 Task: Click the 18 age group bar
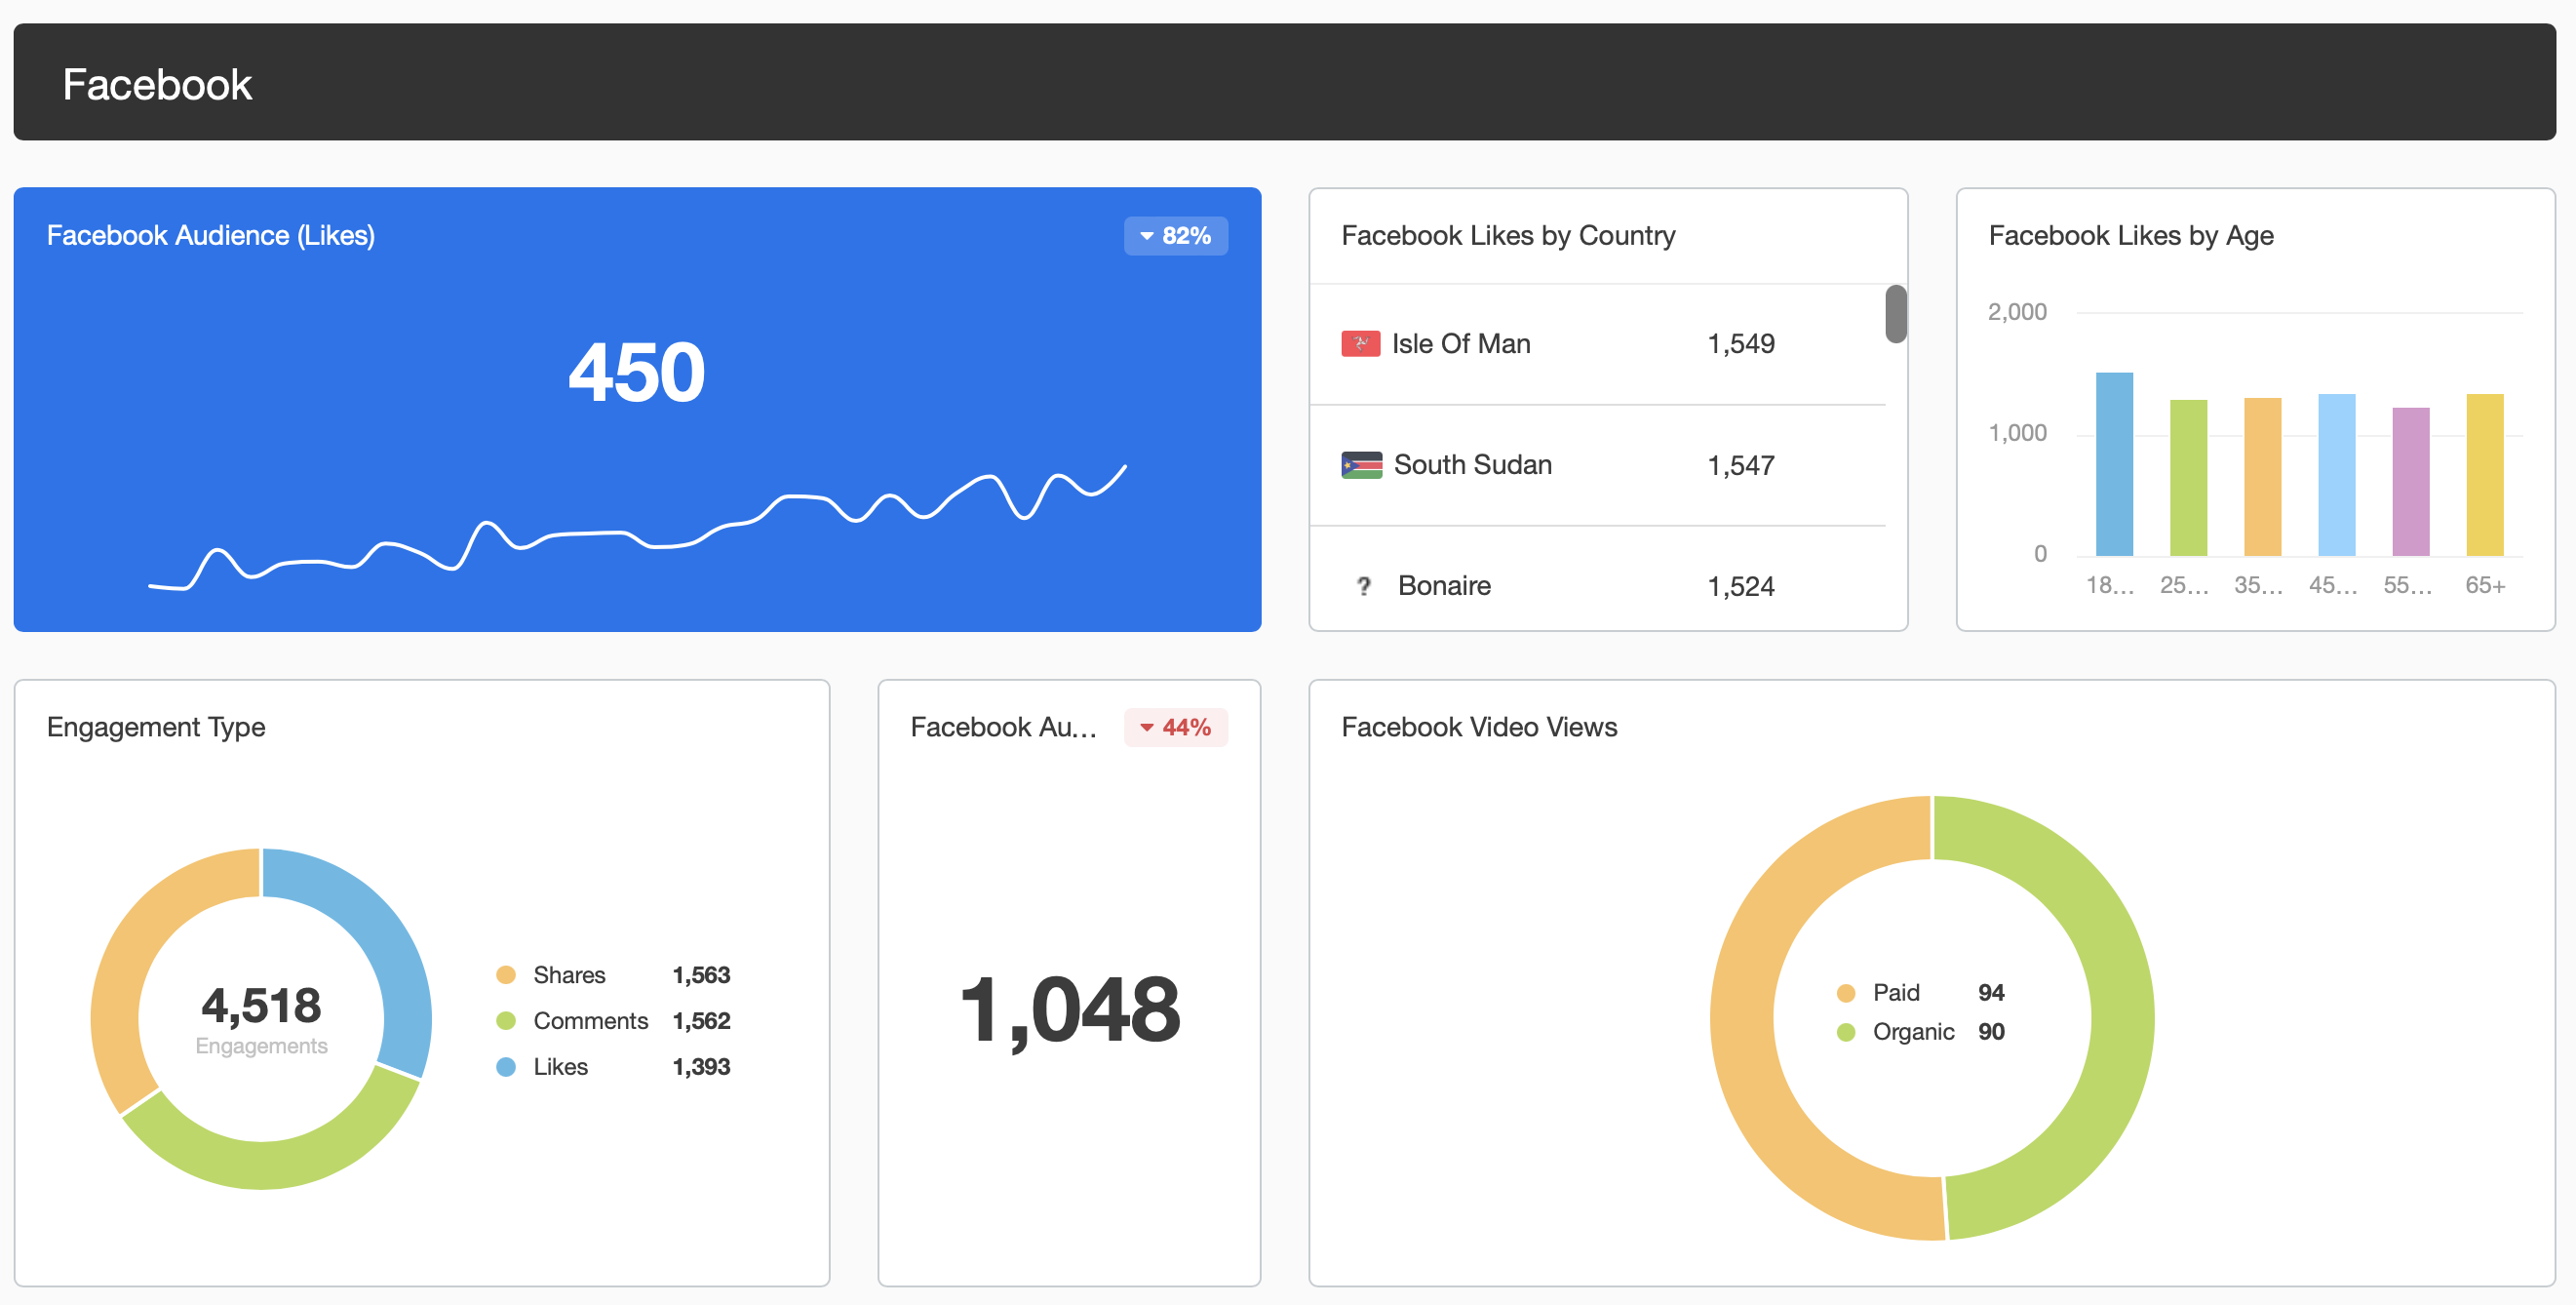click(2114, 464)
